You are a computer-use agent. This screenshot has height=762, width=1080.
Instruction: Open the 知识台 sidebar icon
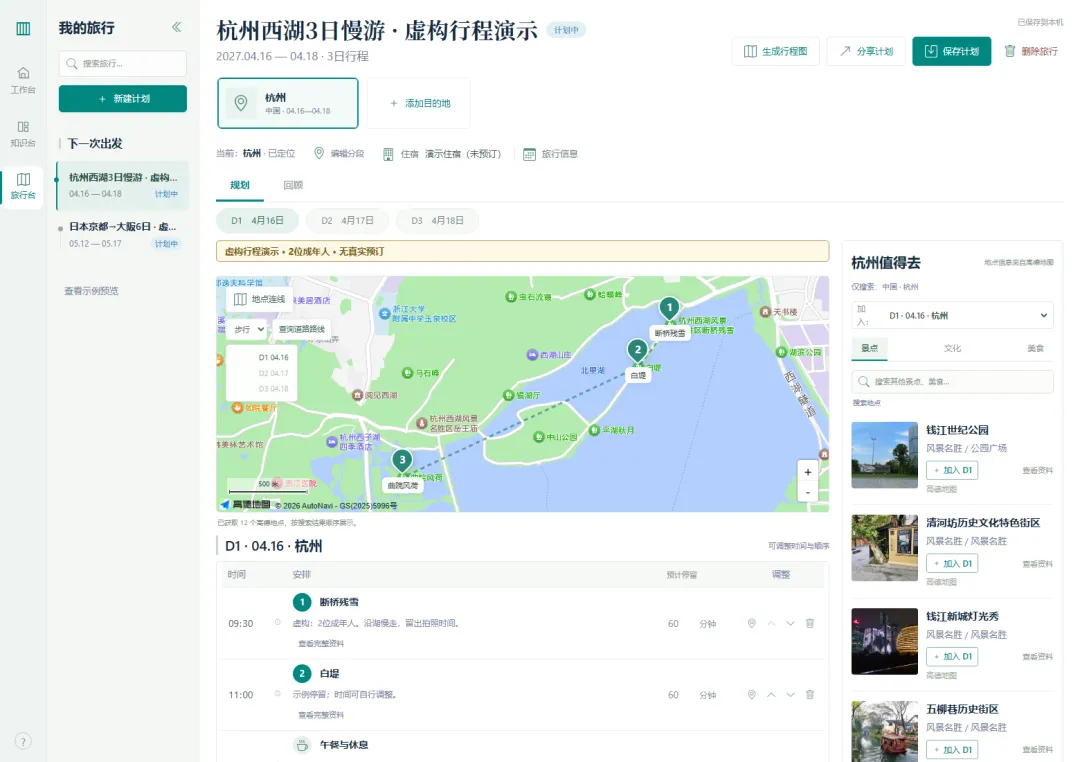[x=23, y=133]
